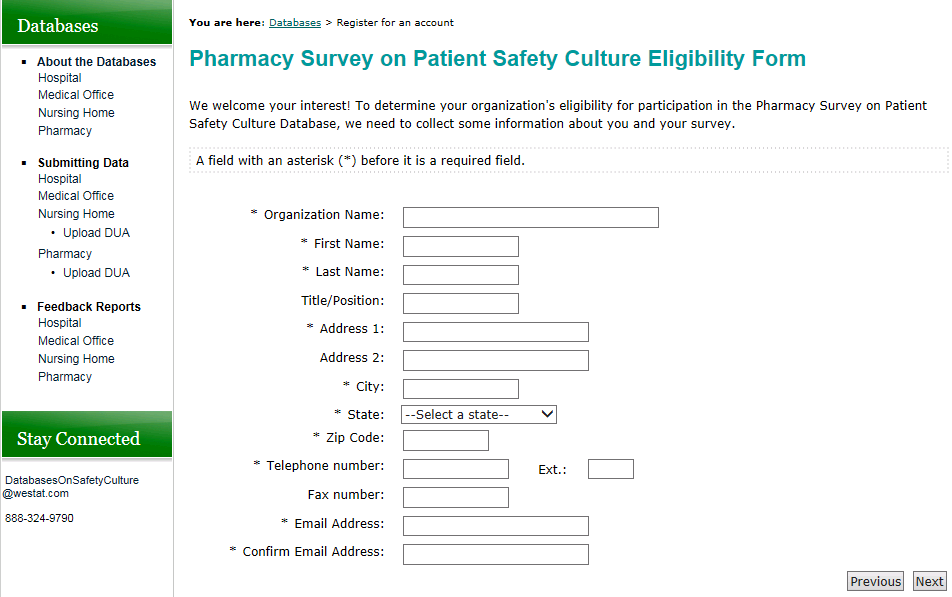
Task: Focus the Confirm Email Address field
Action: [495, 554]
